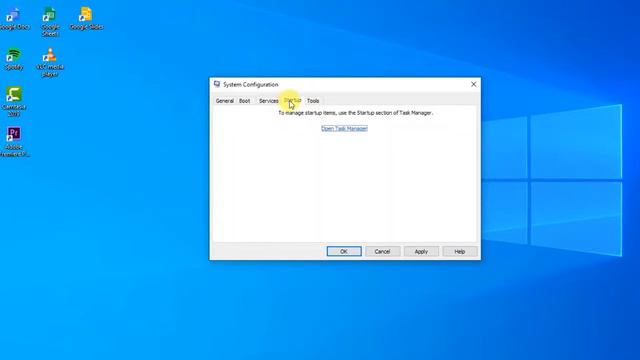Click the Open Task Manager link
This screenshot has width=640, height=360.
click(x=344, y=129)
